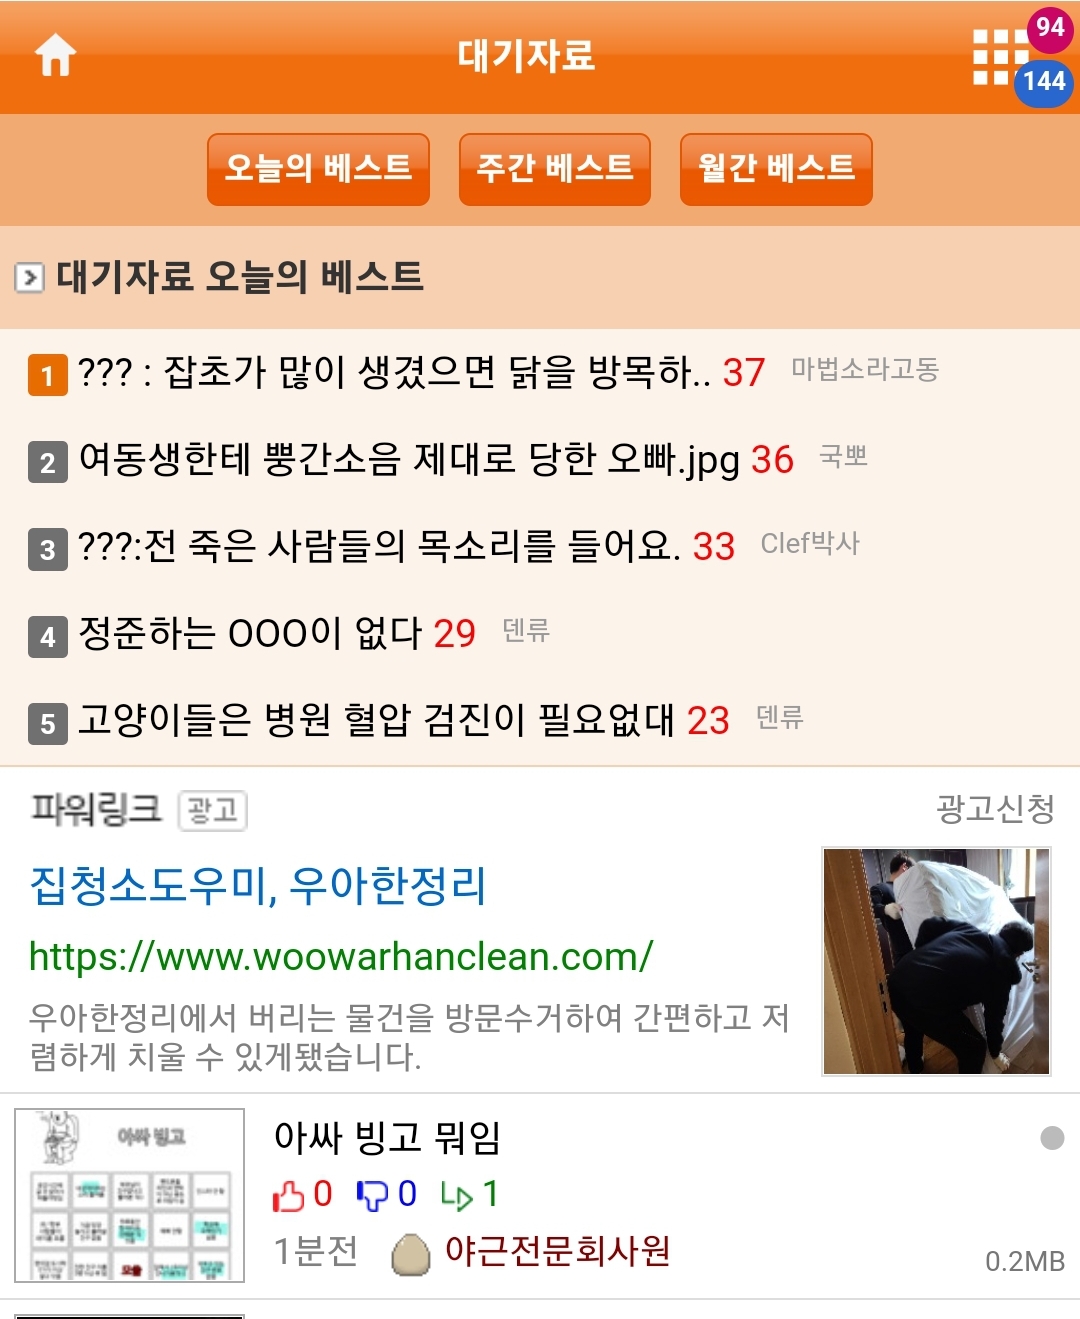Open the 아싸 빙고 thumbnail image
The height and width of the screenshot is (1319, 1080).
(x=130, y=1195)
